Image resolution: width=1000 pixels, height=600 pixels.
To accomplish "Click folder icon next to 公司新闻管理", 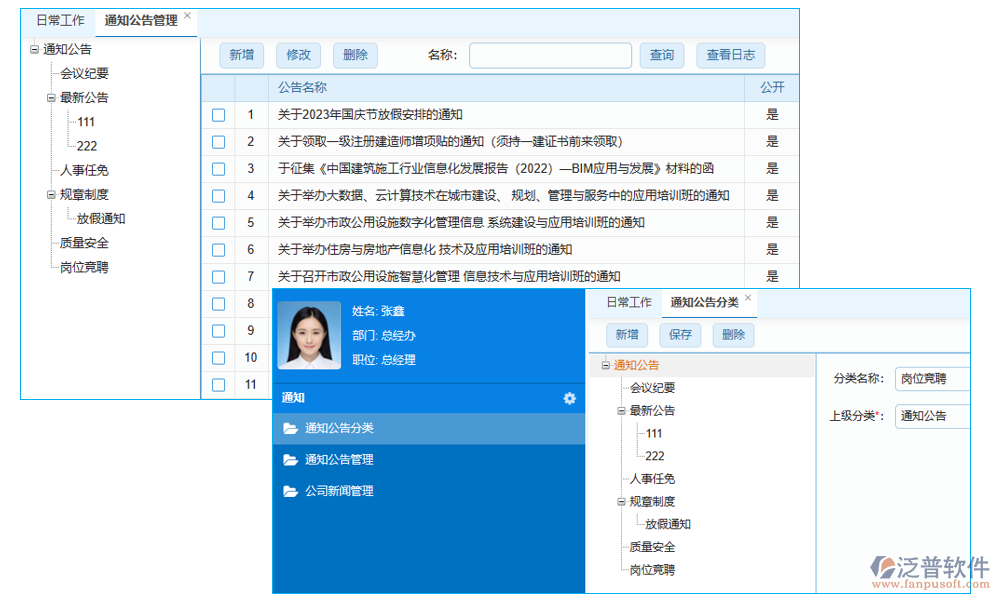I will (290, 491).
